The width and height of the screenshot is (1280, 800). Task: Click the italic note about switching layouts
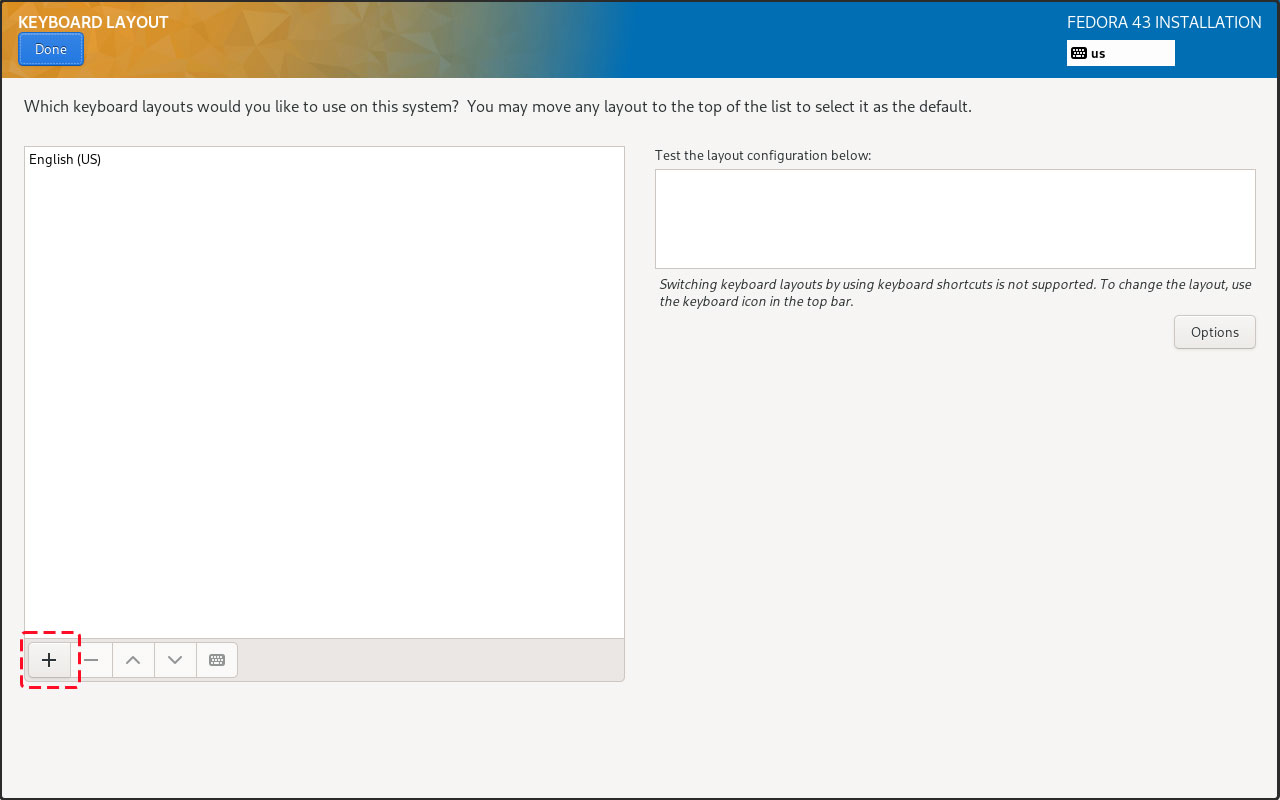(x=955, y=292)
